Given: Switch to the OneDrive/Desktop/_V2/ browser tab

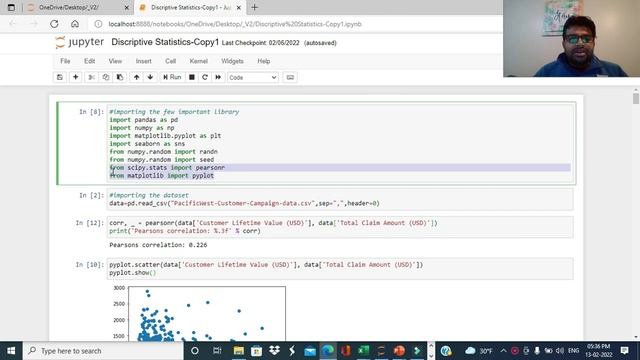Looking at the screenshot, I should click(77, 7).
